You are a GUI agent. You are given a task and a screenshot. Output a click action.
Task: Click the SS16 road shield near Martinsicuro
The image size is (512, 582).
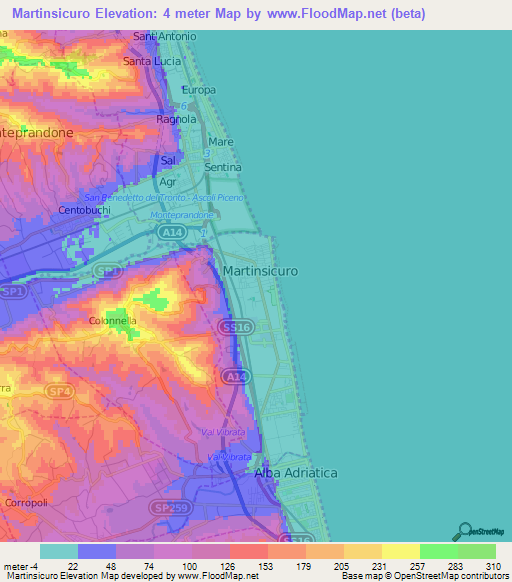[236, 327]
